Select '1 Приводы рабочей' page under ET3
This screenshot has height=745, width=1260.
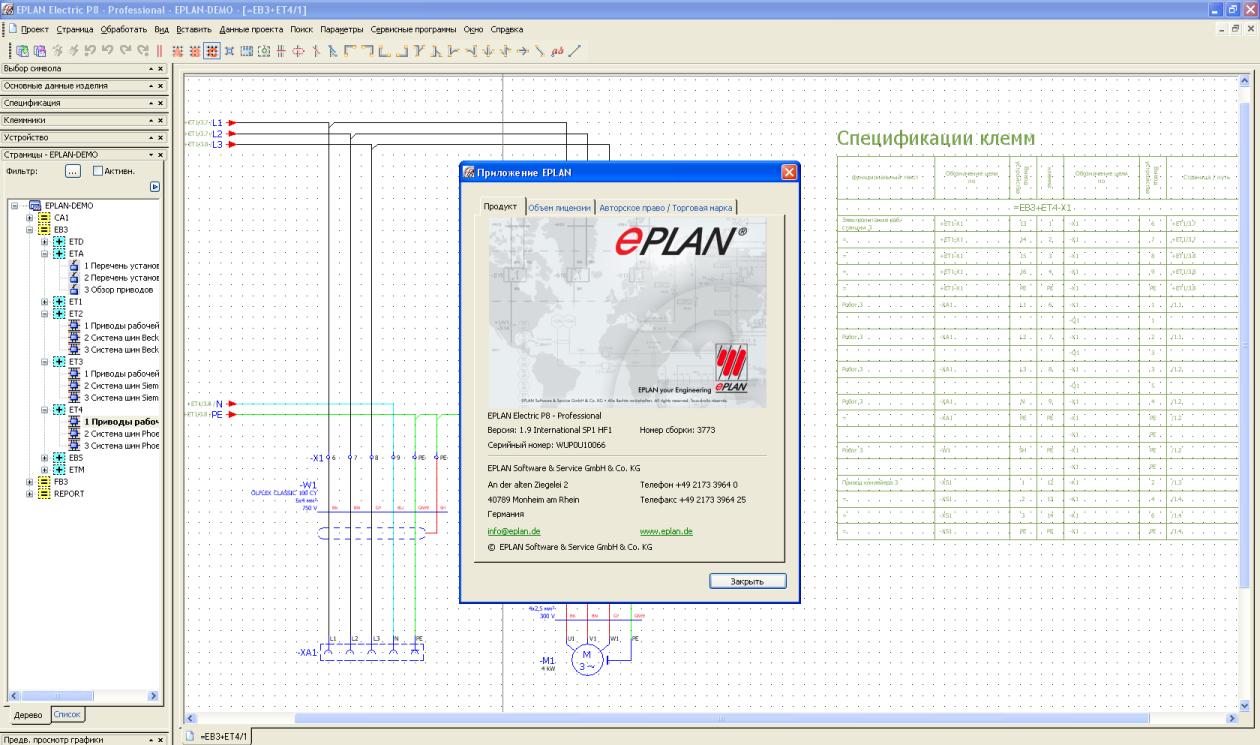(120, 373)
